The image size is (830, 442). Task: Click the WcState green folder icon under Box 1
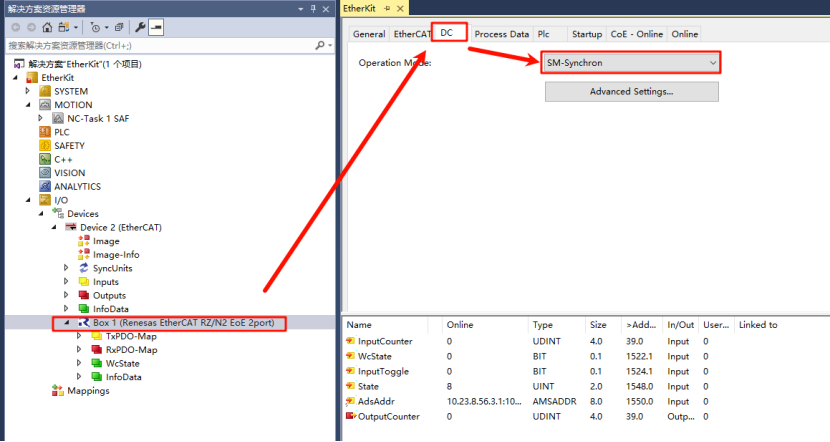coord(96,363)
